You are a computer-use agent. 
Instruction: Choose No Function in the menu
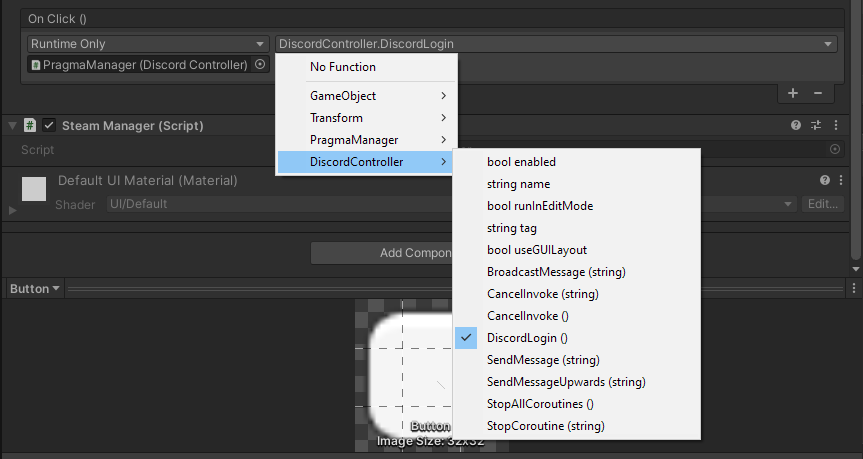(x=343, y=67)
